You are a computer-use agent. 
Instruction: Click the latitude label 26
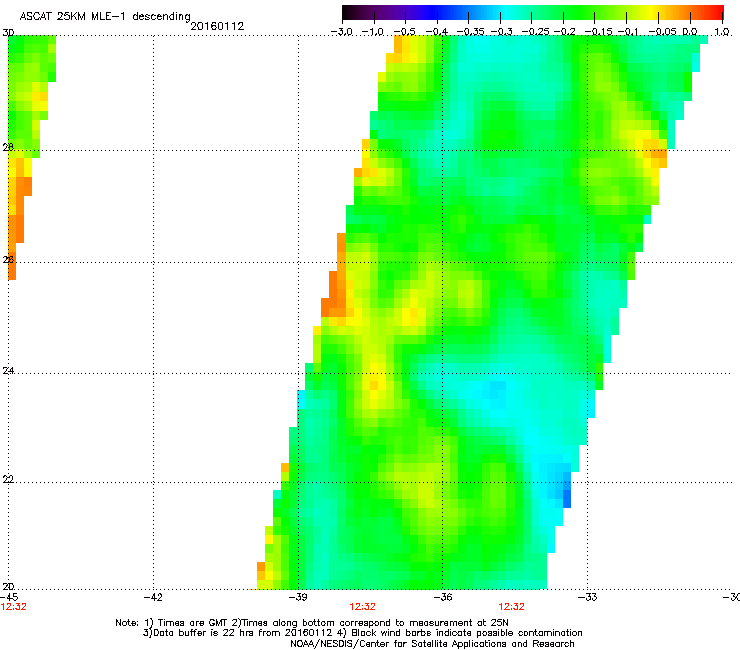click(8, 260)
